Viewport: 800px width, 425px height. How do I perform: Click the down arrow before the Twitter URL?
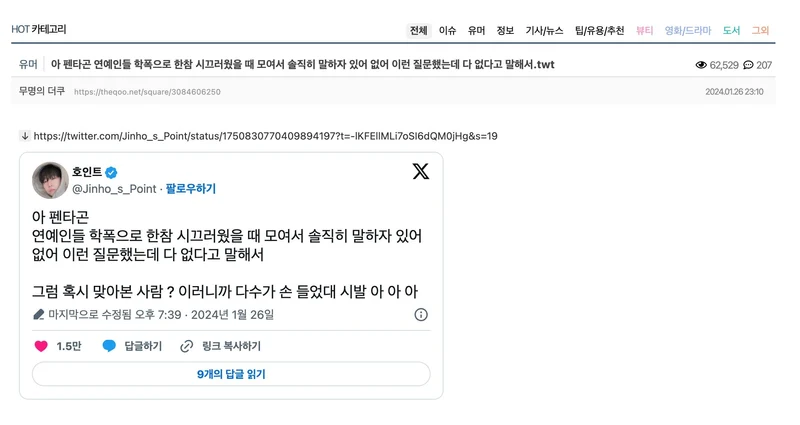point(25,136)
